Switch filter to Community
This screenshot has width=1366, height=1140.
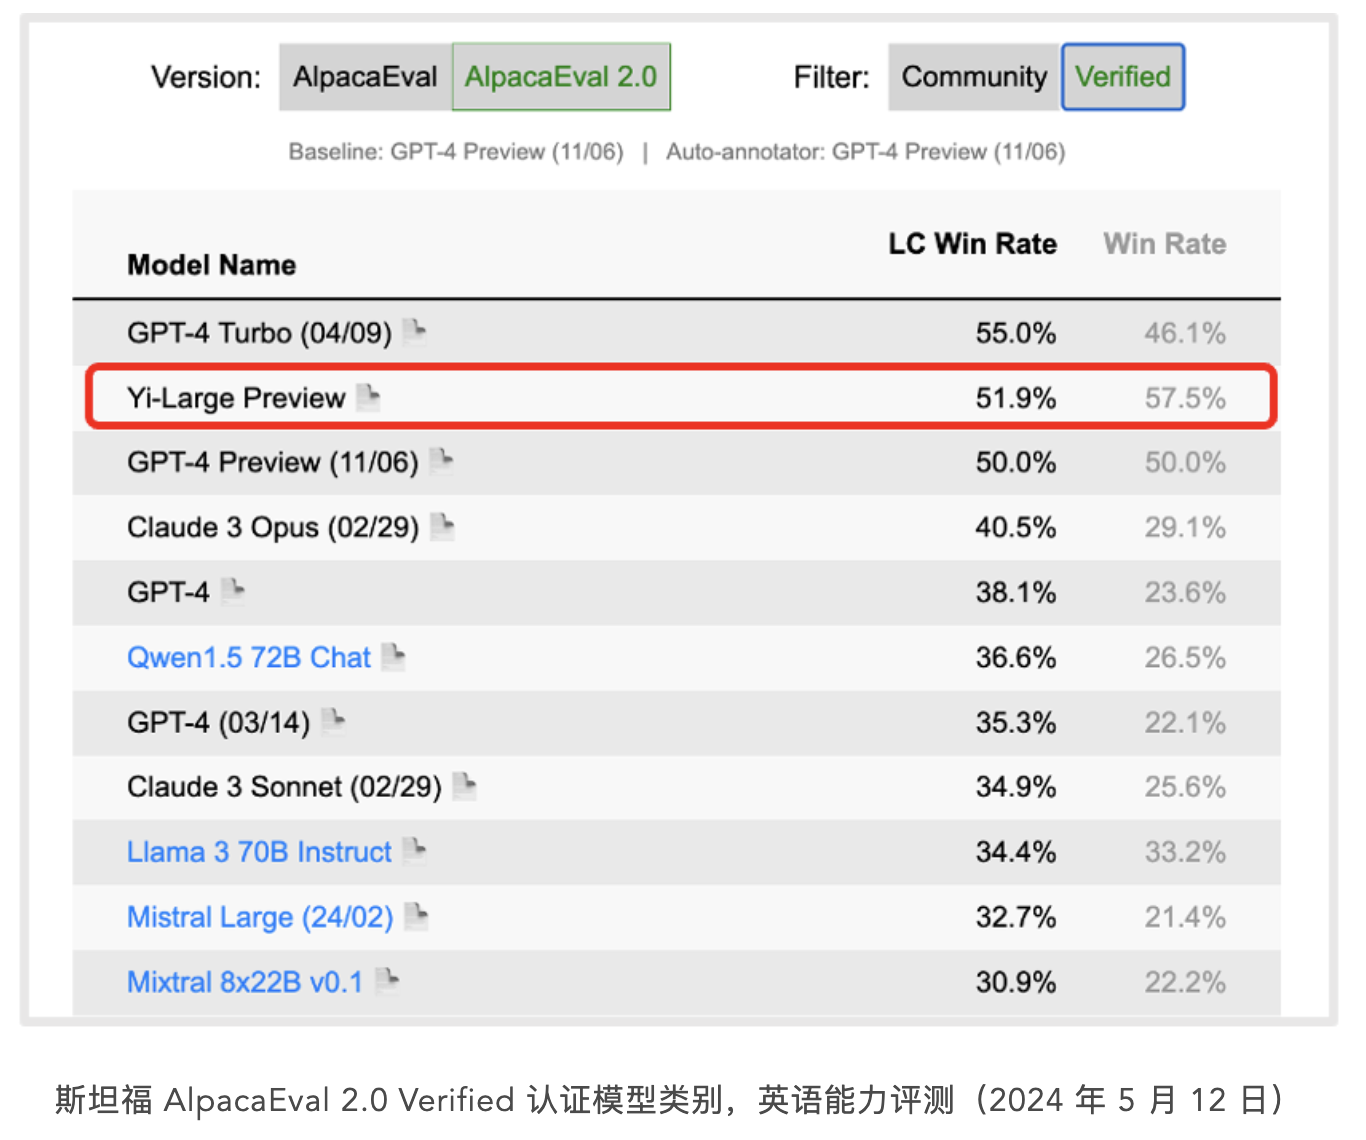[x=974, y=77]
